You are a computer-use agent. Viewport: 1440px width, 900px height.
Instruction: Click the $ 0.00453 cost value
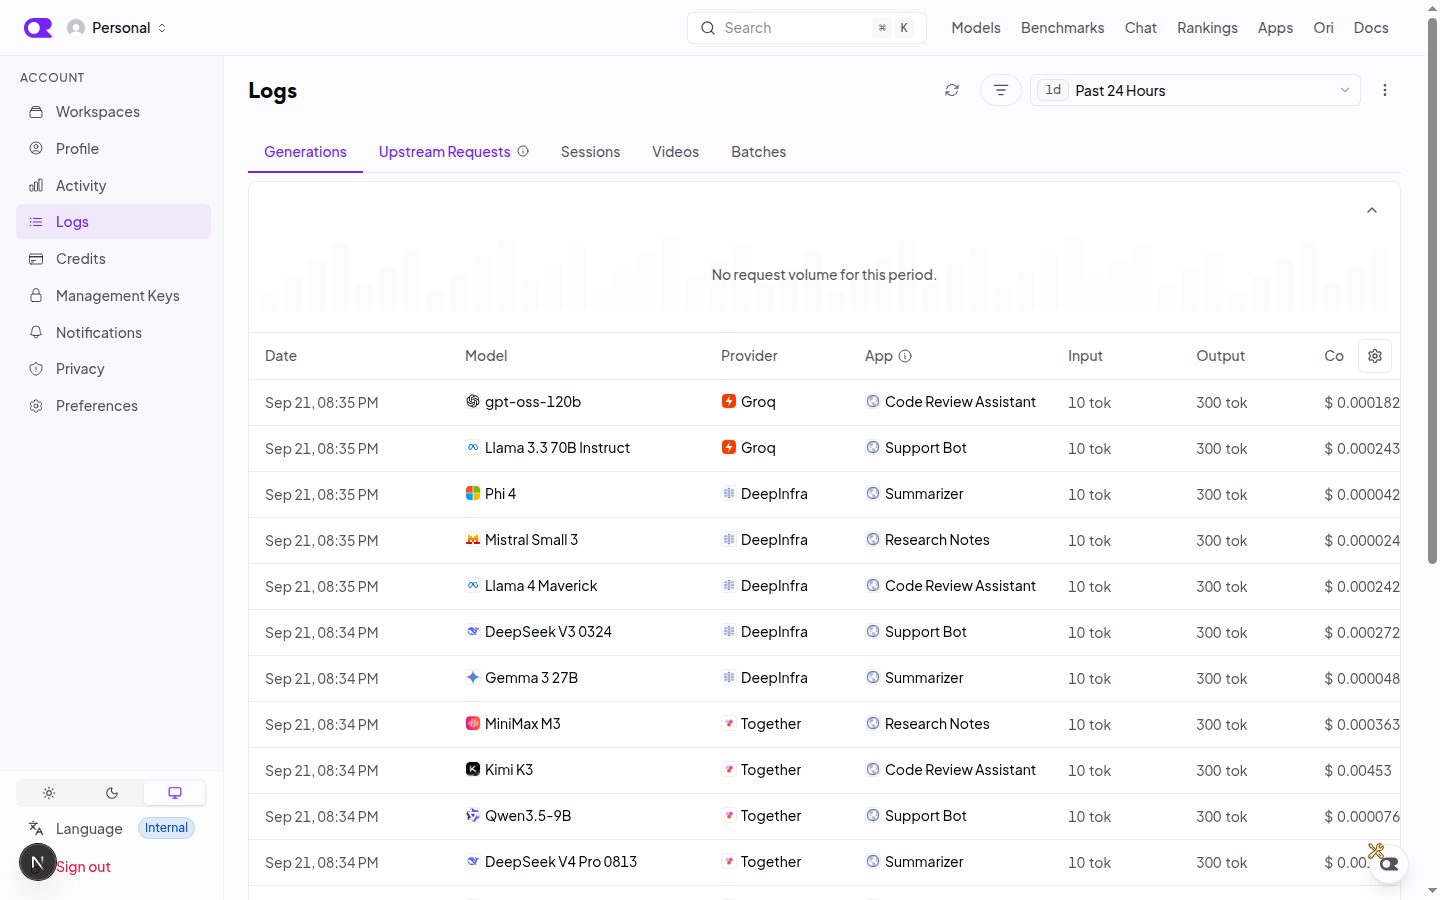(x=1358, y=770)
